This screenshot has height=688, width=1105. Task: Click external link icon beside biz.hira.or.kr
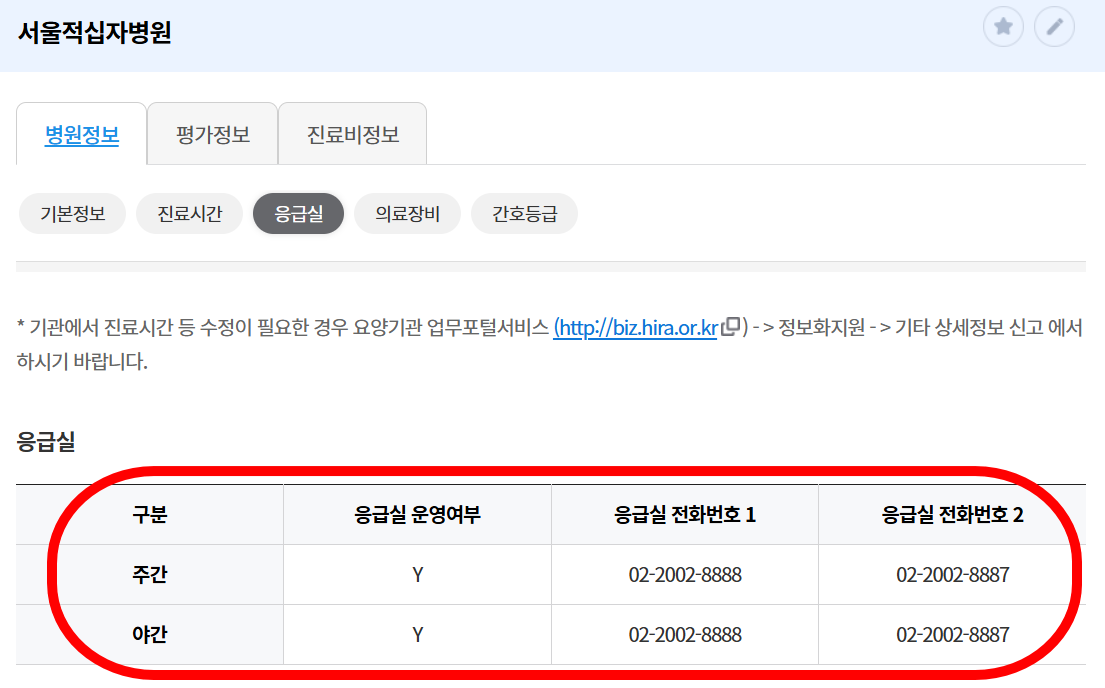click(x=731, y=326)
